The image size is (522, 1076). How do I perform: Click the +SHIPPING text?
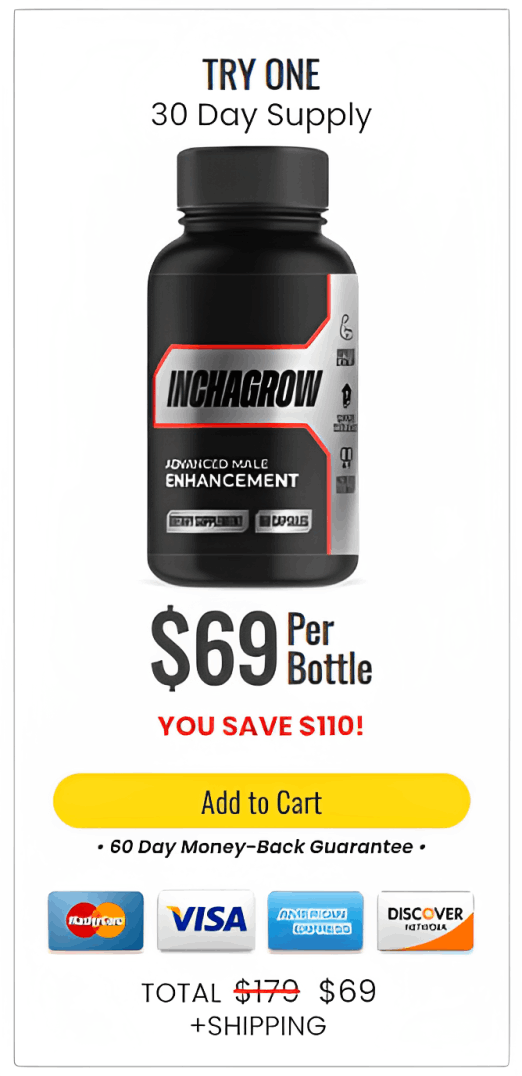click(259, 1026)
